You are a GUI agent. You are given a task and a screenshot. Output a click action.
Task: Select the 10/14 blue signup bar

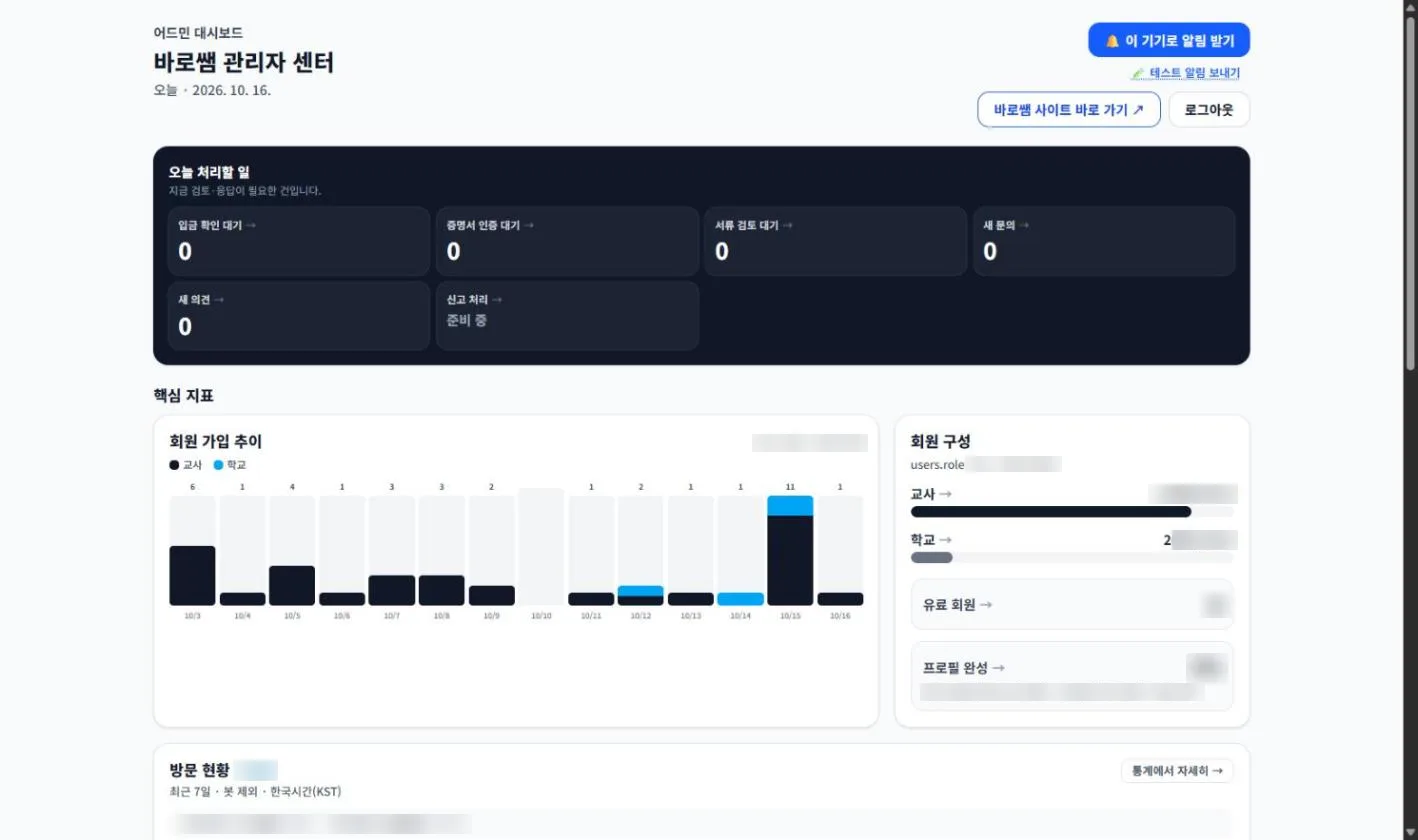741,599
